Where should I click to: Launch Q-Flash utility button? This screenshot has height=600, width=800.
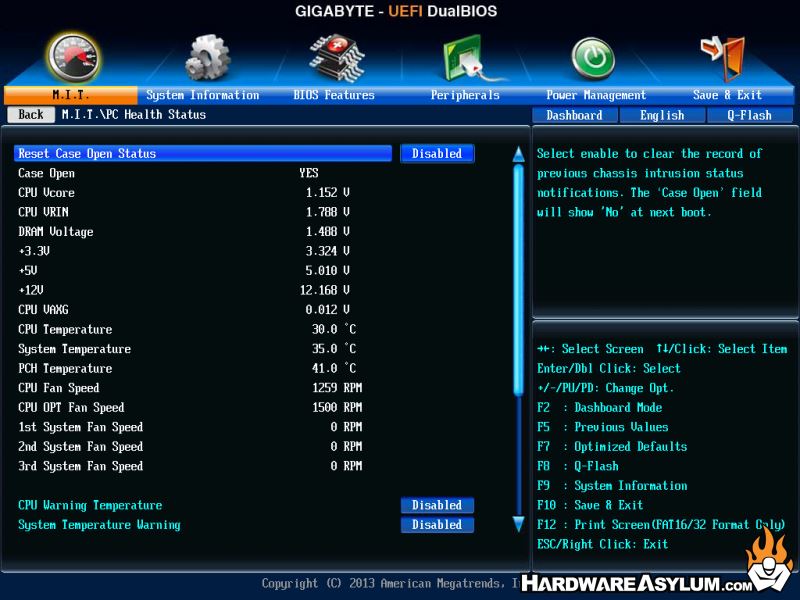749,115
